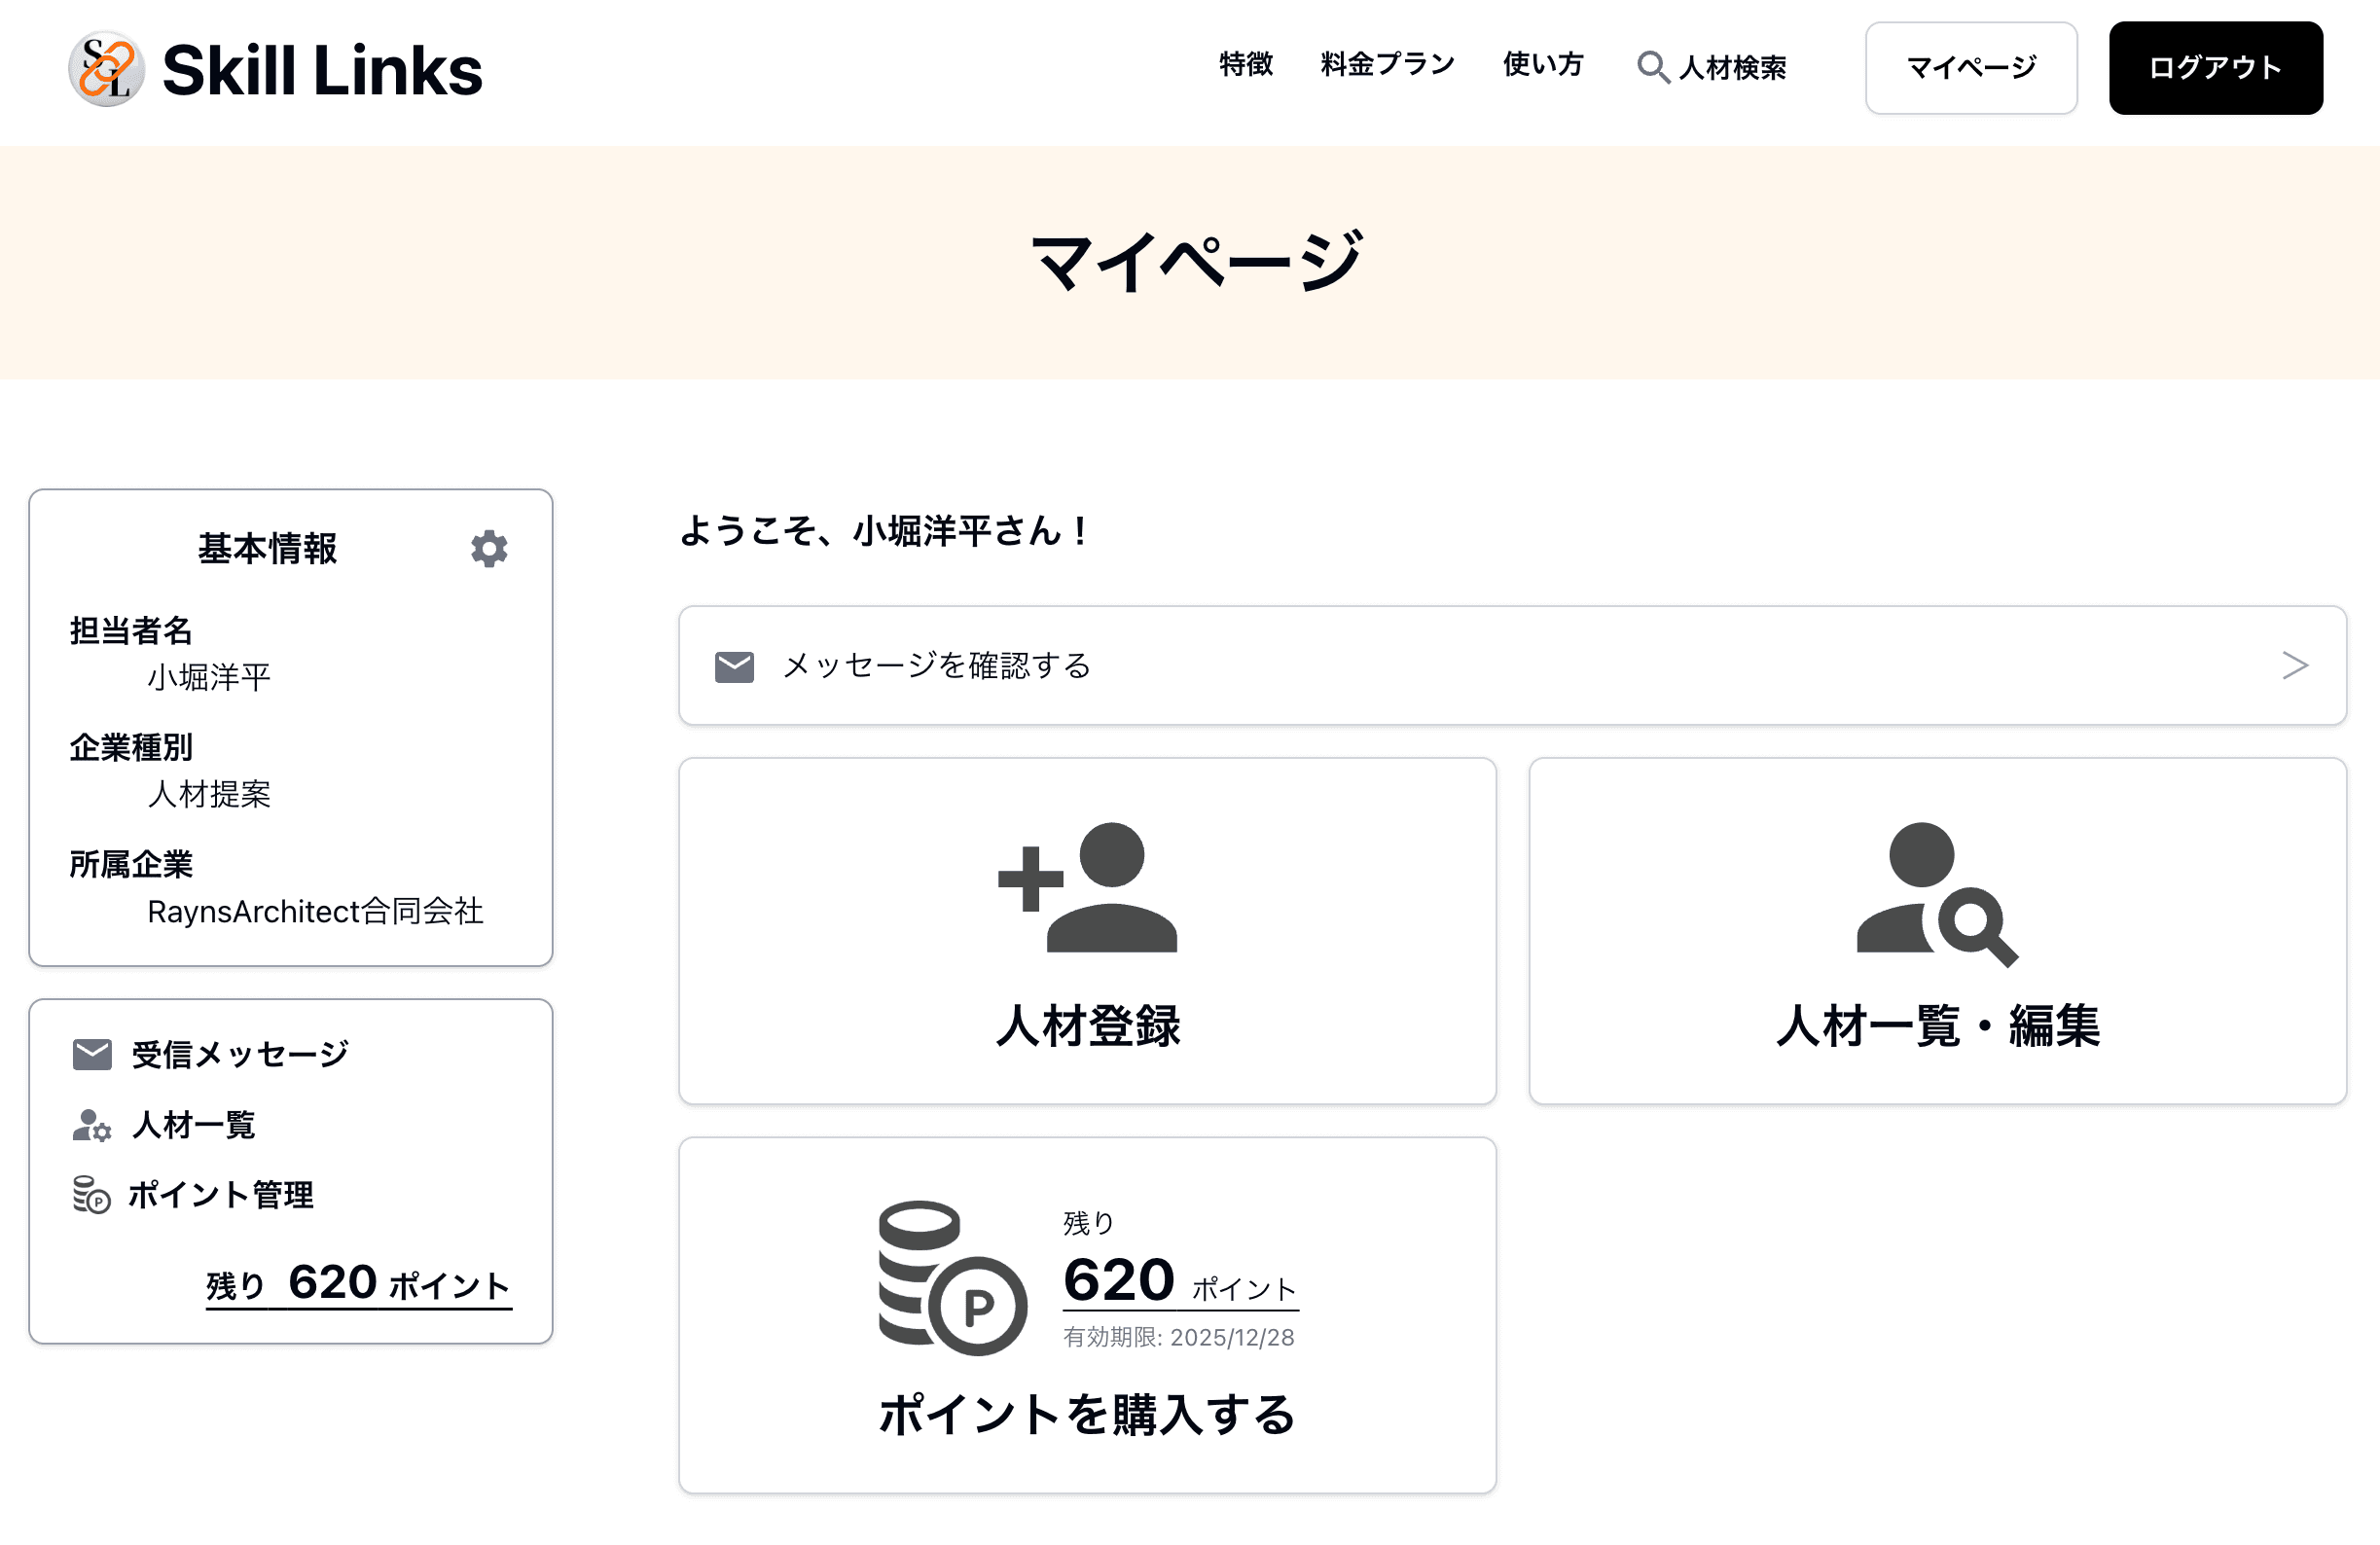
Task: Open the sidebar 残り 620 ポイント link
Action: point(358,1284)
